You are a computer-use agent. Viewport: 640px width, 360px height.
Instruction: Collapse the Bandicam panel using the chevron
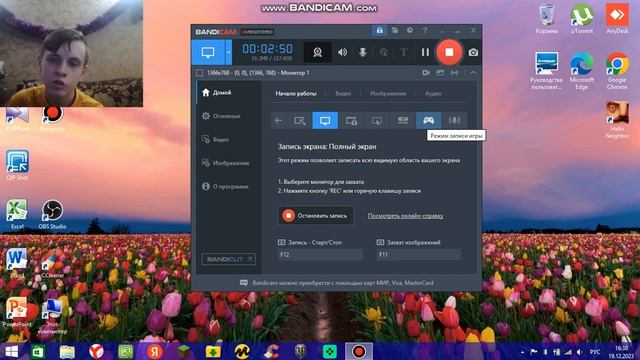pyautogui.click(x=473, y=73)
